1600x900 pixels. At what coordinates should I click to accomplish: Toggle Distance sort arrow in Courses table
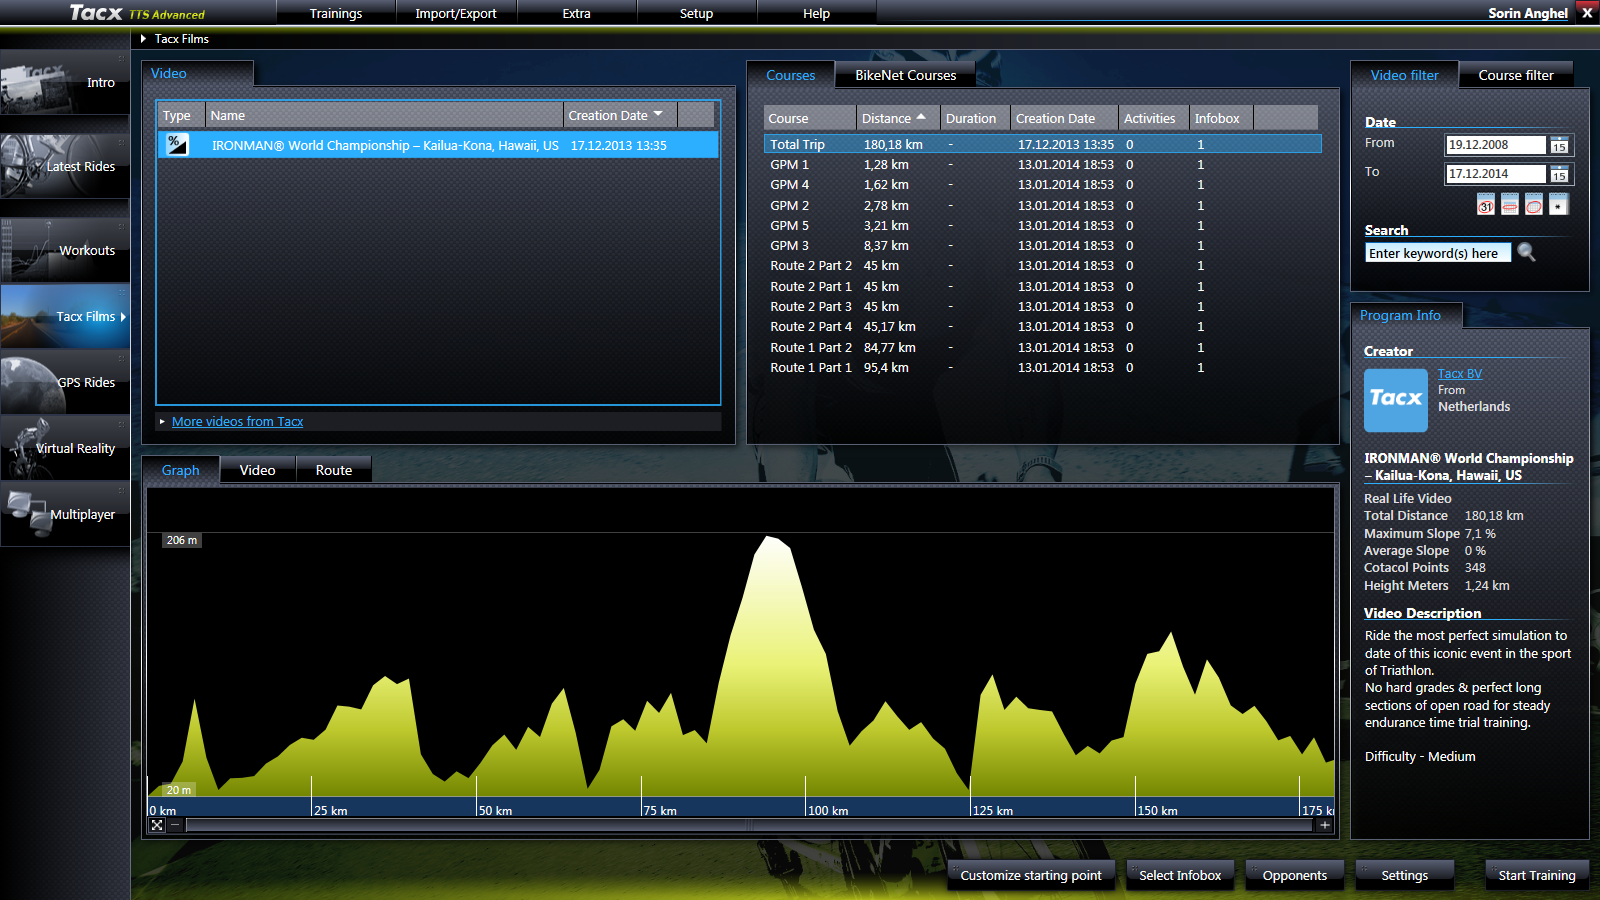[921, 117]
